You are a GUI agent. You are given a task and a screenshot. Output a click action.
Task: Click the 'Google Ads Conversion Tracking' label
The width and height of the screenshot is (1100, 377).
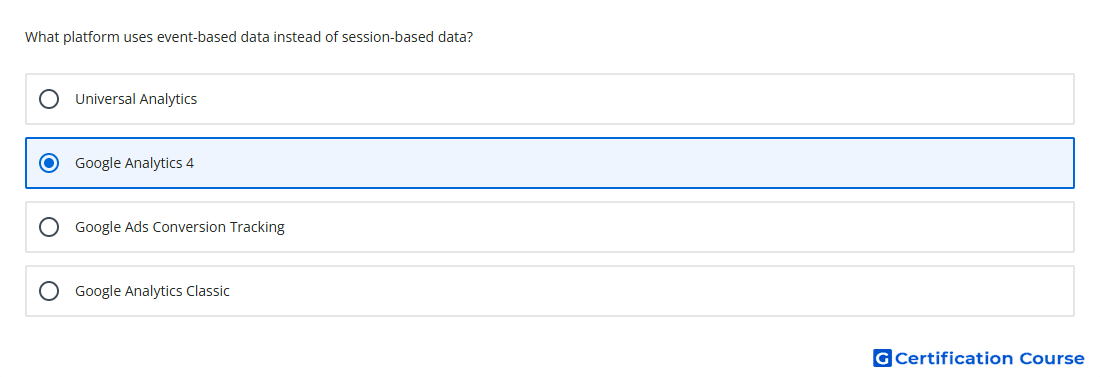click(180, 227)
